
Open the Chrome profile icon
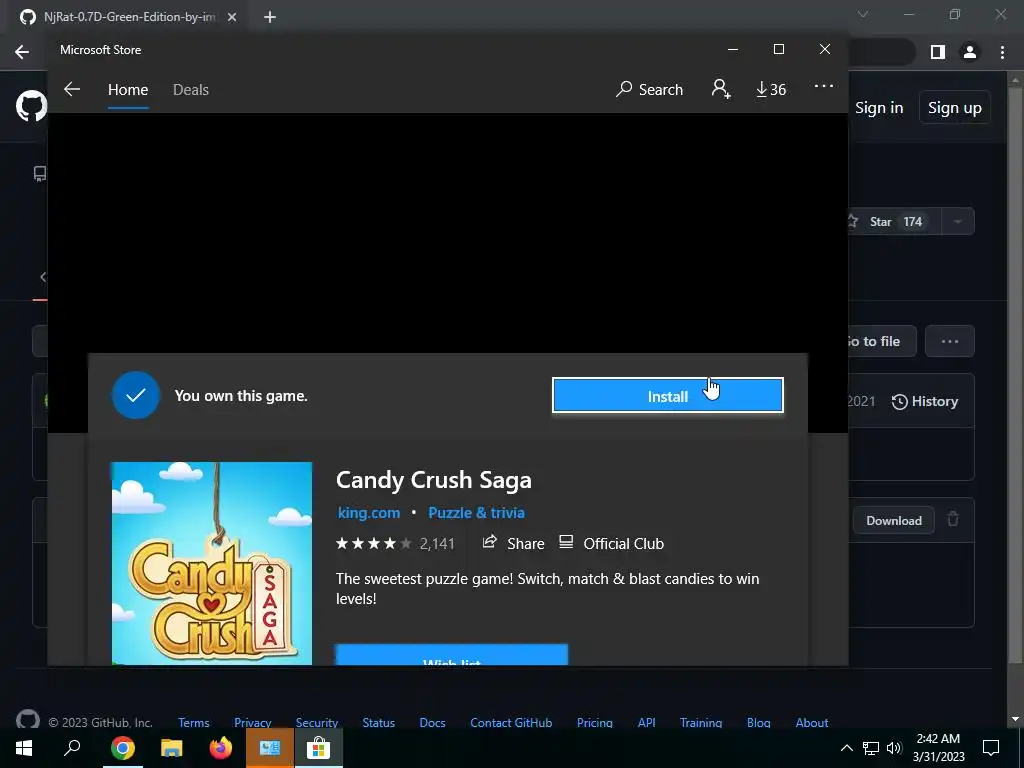[970, 52]
